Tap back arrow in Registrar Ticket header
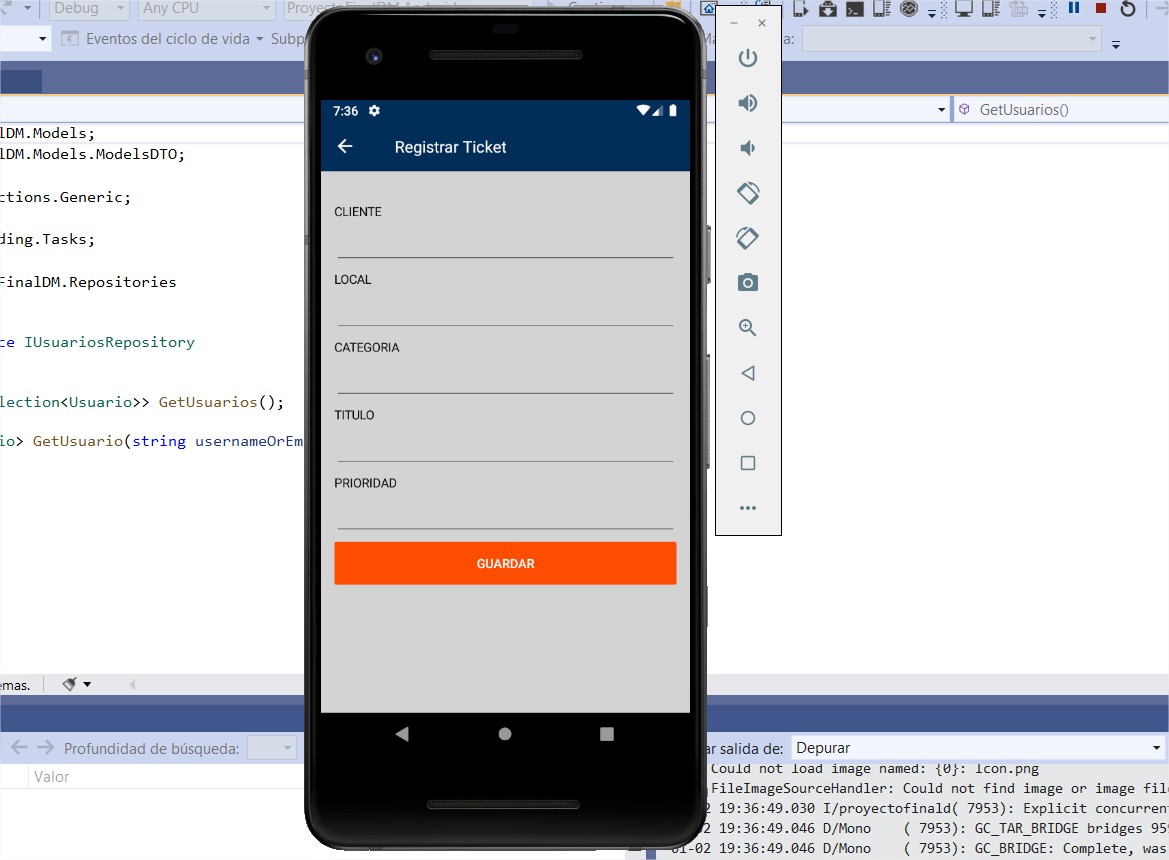The image size is (1169, 860). pyautogui.click(x=345, y=147)
